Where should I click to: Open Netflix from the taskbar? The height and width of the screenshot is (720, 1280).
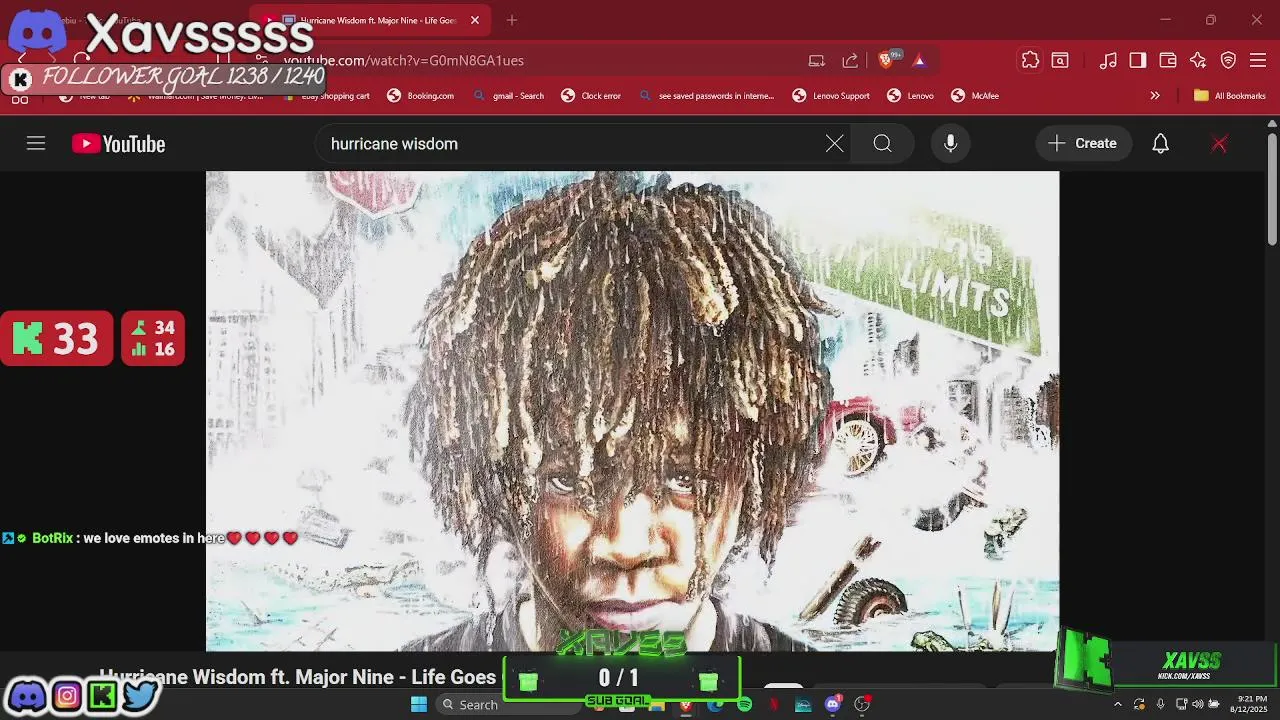point(773,704)
